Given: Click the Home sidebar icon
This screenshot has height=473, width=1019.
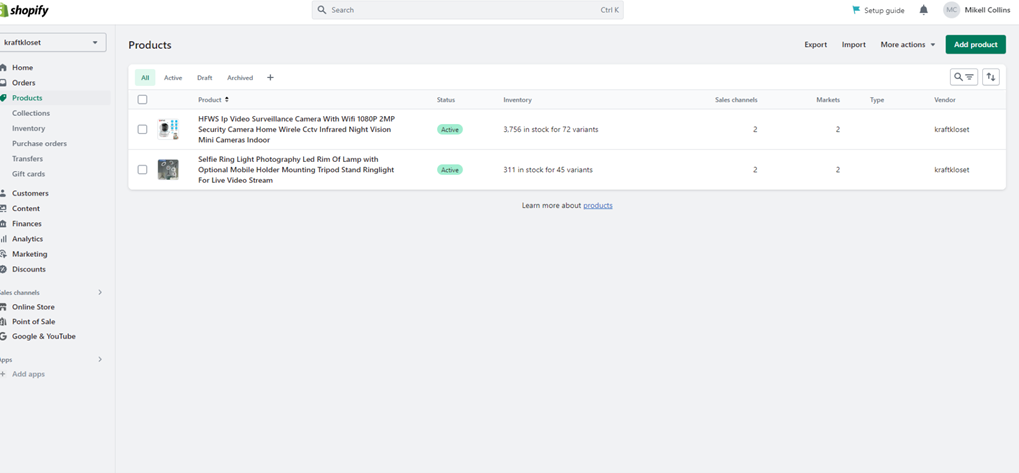Looking at the screenshot, I should point(3,68).
